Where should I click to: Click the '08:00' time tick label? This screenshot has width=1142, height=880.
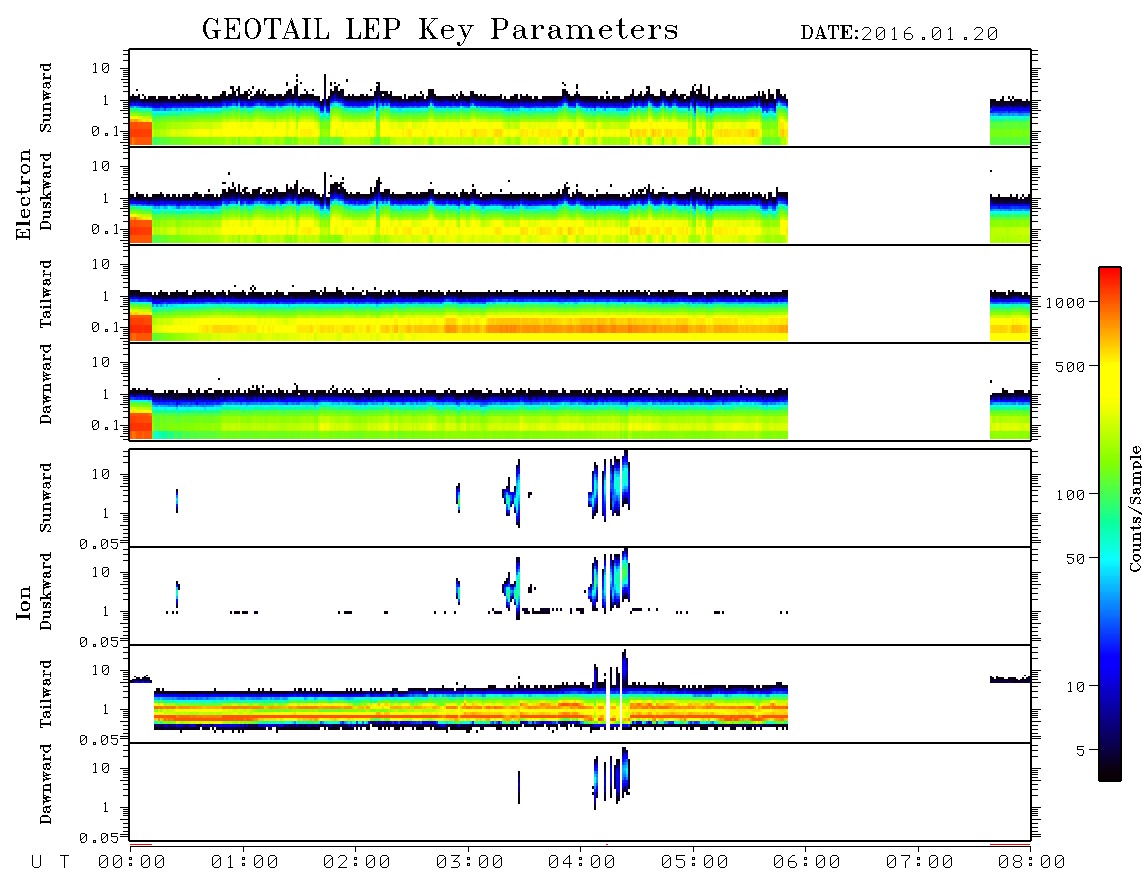(1032, 863)
